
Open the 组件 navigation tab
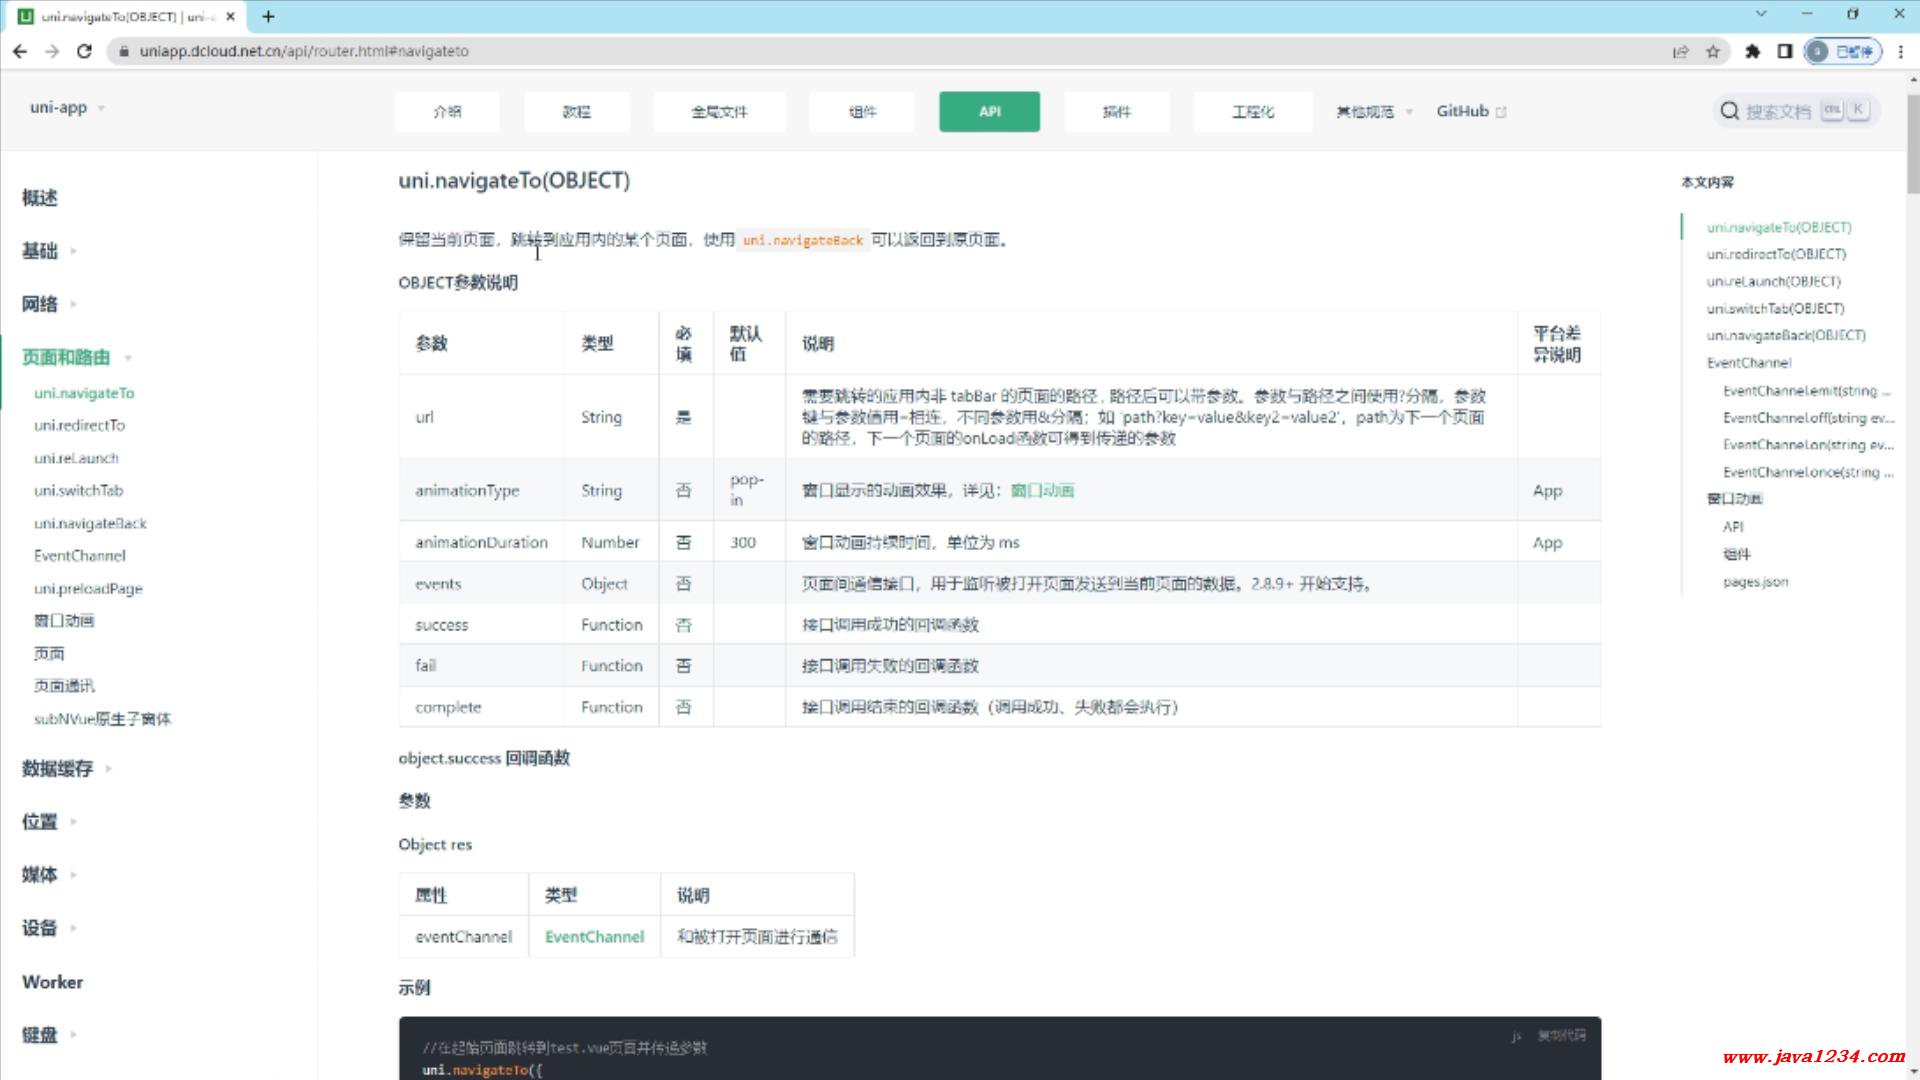(x=862, y=111)
